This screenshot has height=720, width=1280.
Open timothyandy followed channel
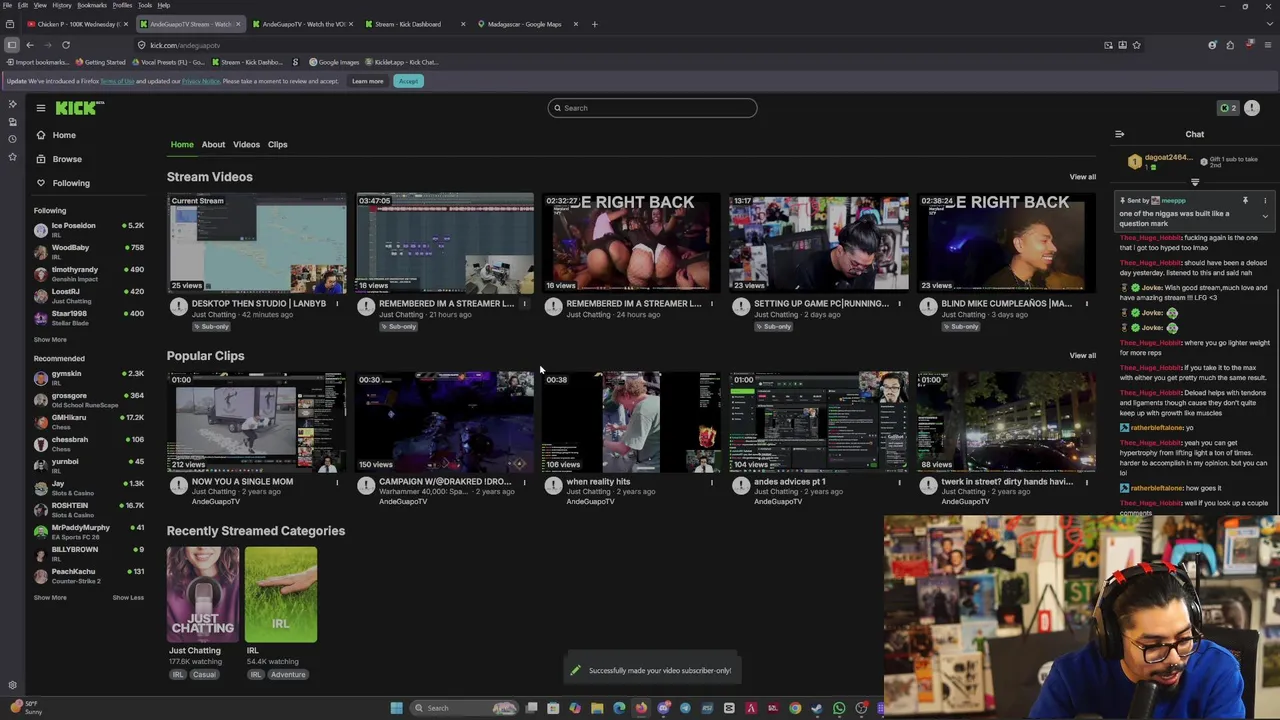(89, 274)
